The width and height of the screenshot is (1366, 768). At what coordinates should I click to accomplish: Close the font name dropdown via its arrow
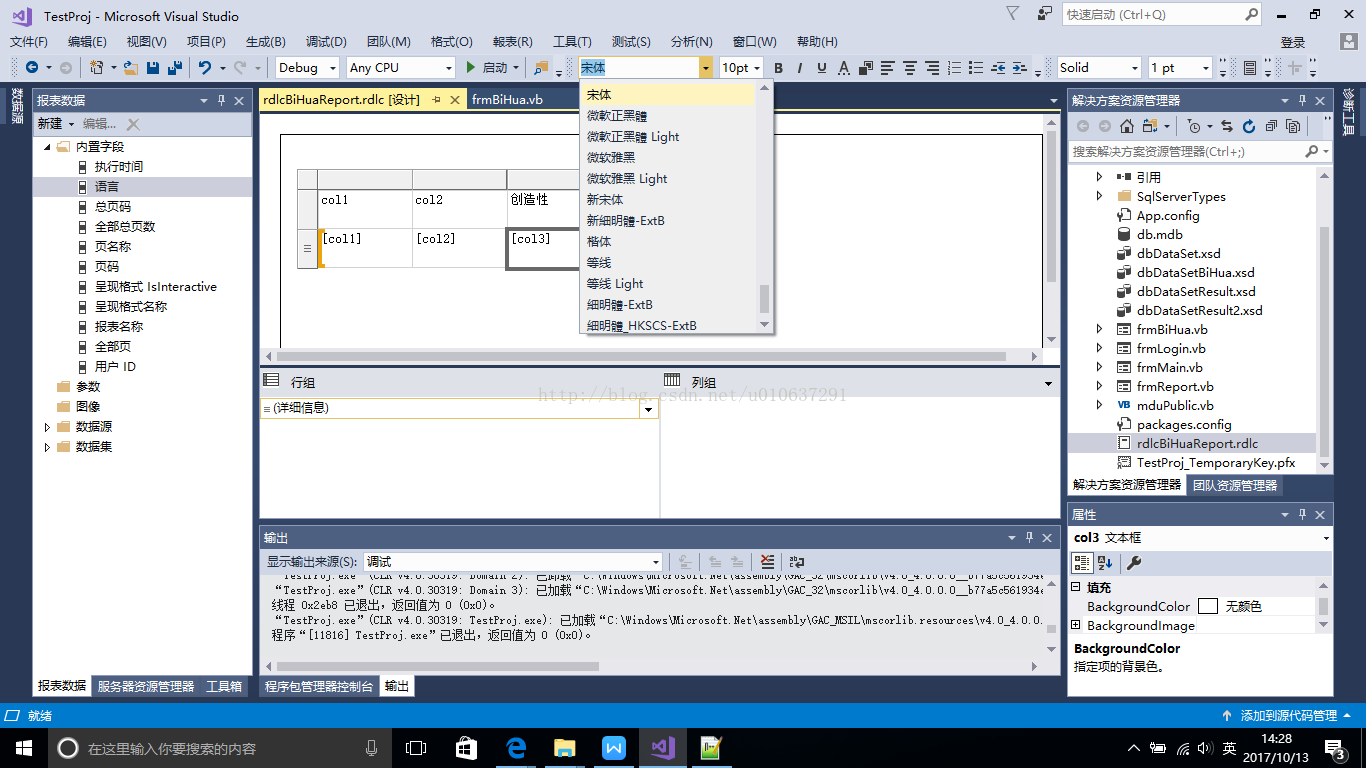point(706,68)
